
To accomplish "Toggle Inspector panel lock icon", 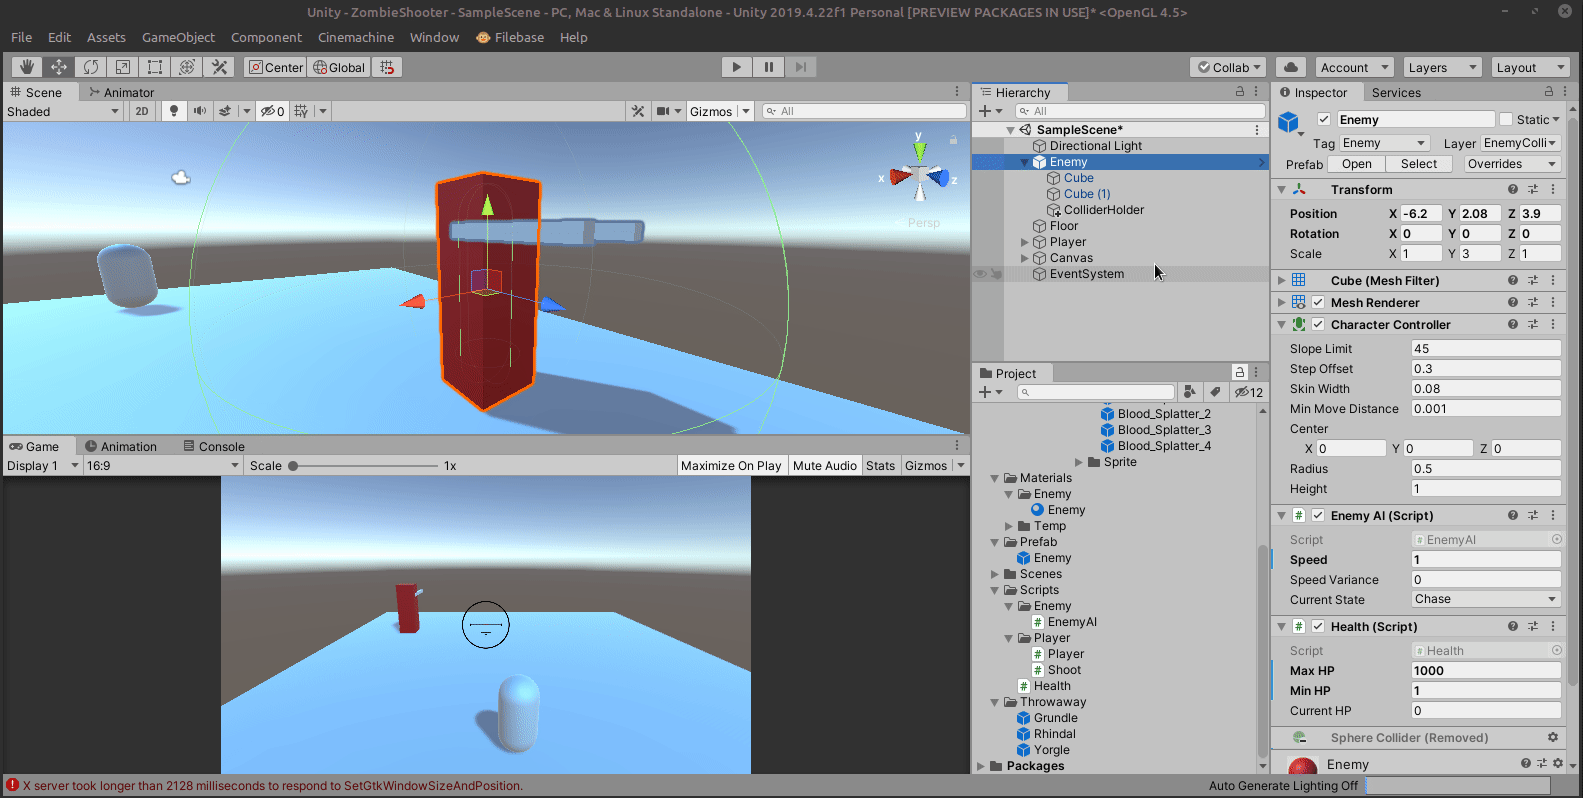I will coord(1548,91).
